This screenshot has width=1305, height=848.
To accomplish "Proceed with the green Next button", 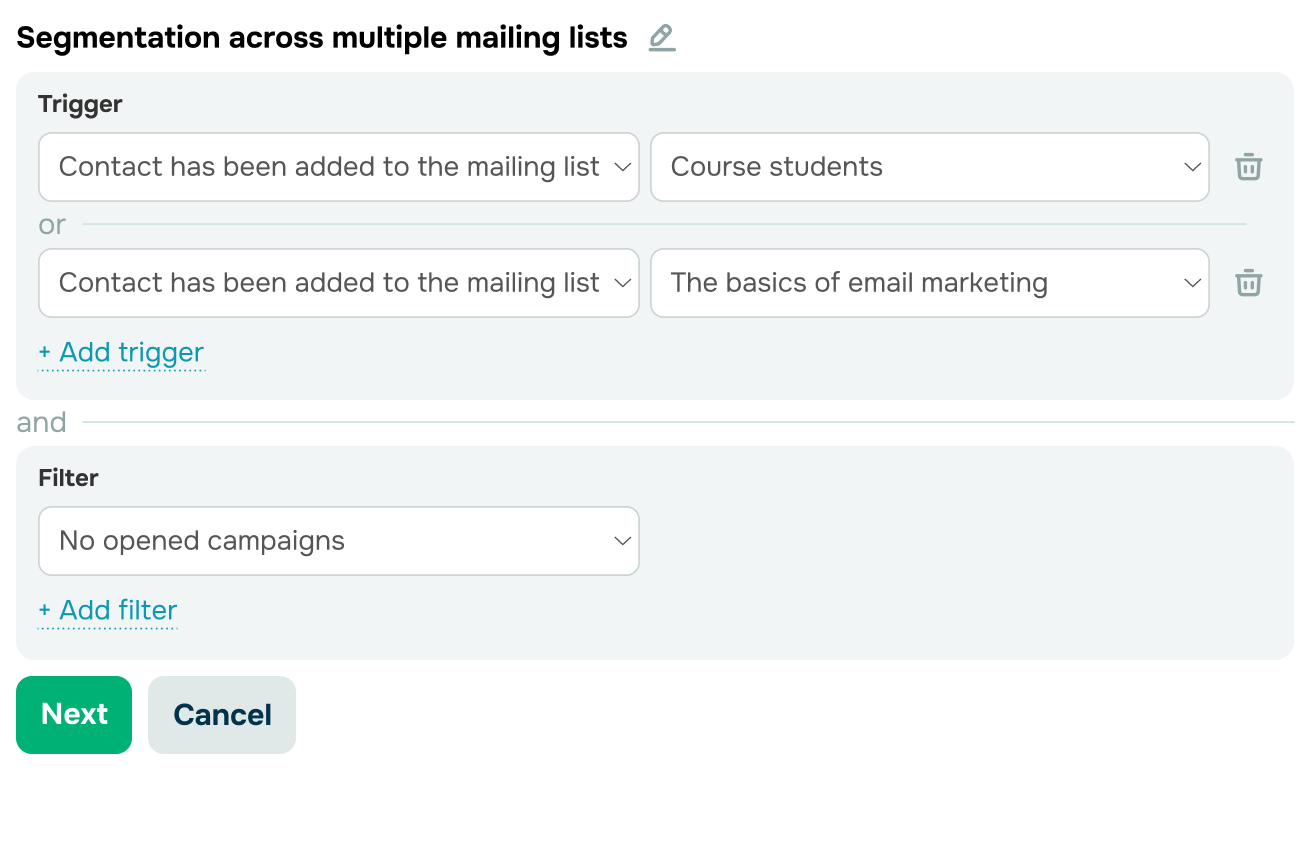I will [74, 715].
